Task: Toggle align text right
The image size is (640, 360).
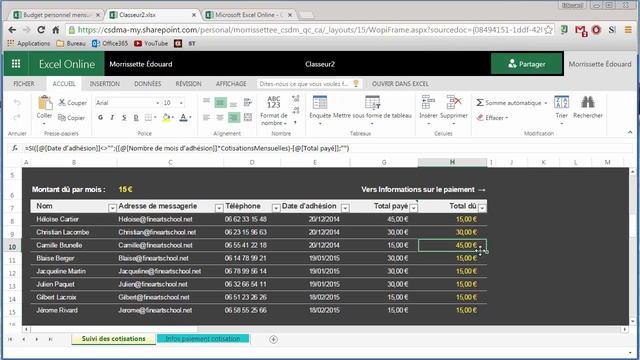Action: 233,118
